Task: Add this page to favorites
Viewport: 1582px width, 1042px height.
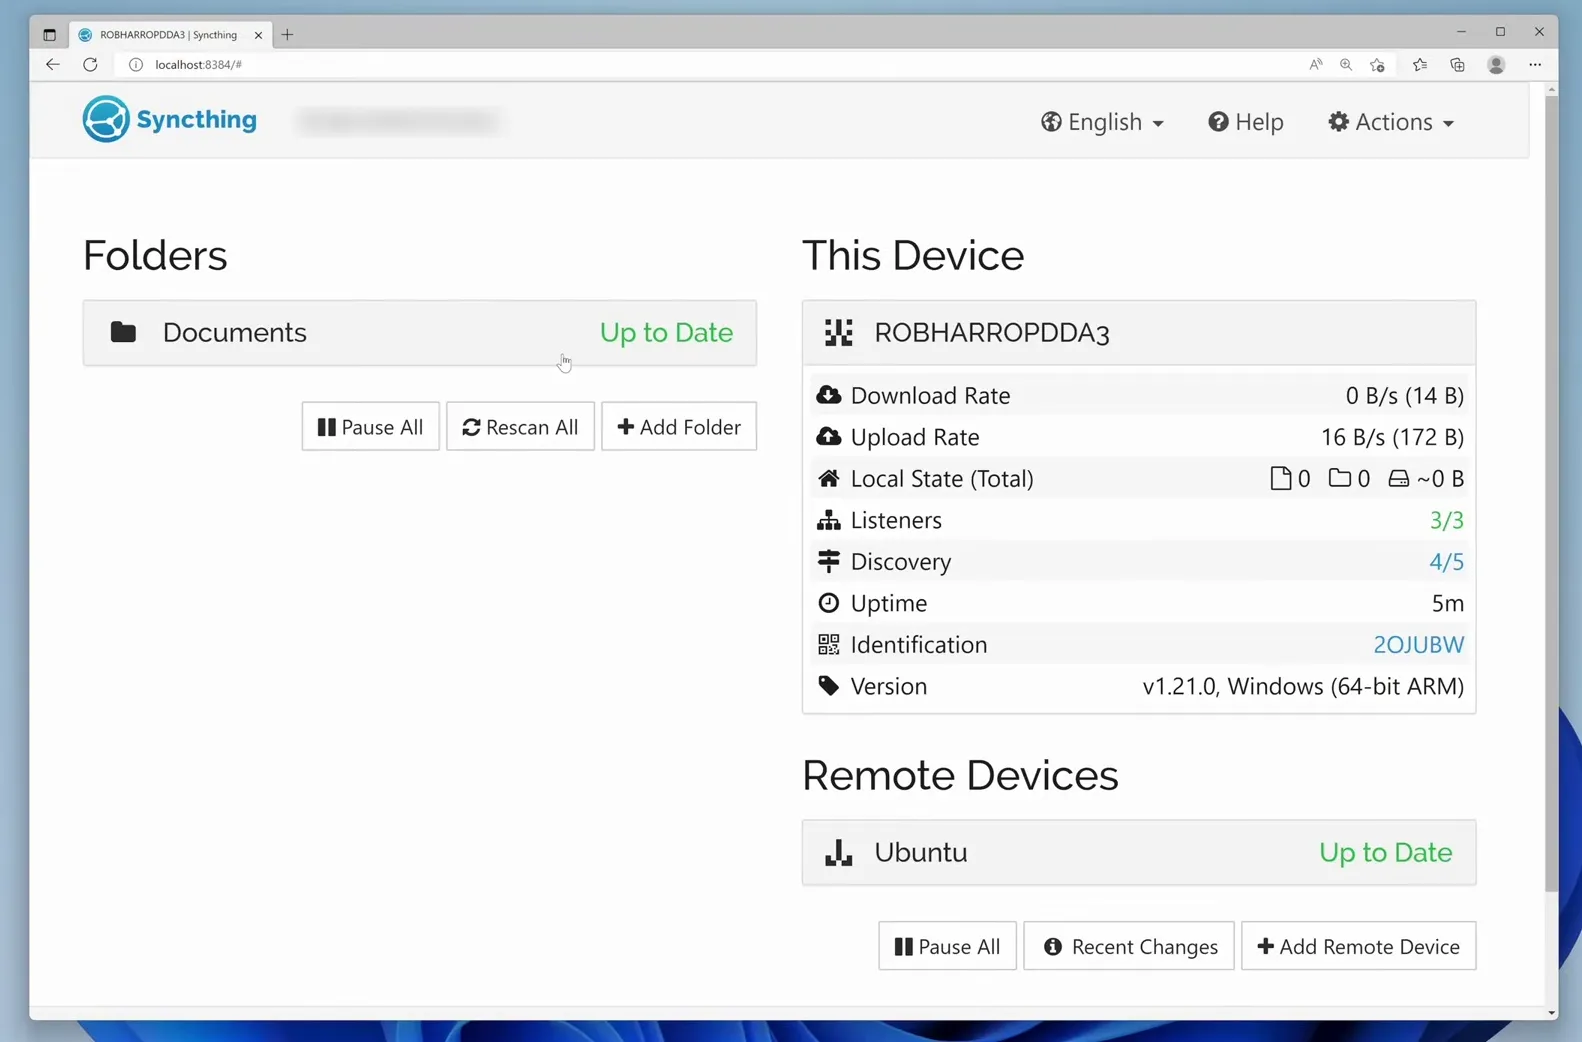Action: 1377,64
